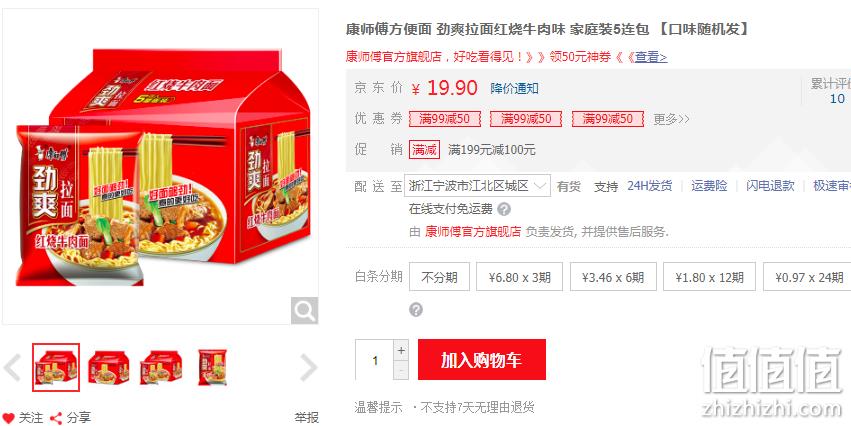Click 加入购物车 button
This screenshot has width=851, height=426.
tap(481, 359)
